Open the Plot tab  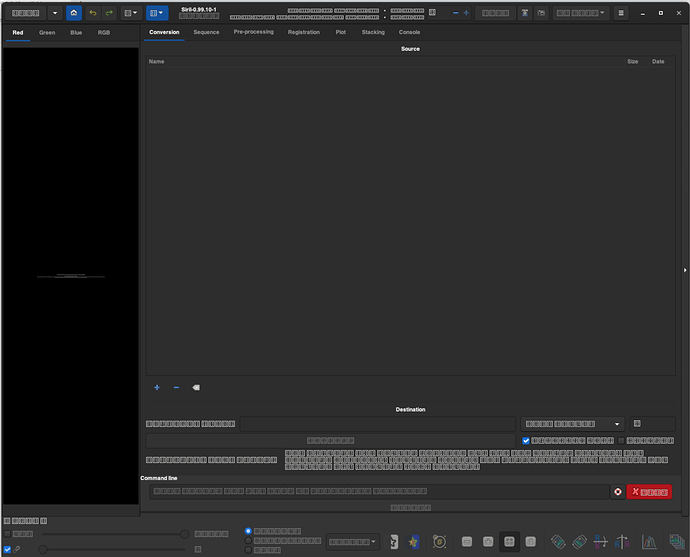click(341, 32)
